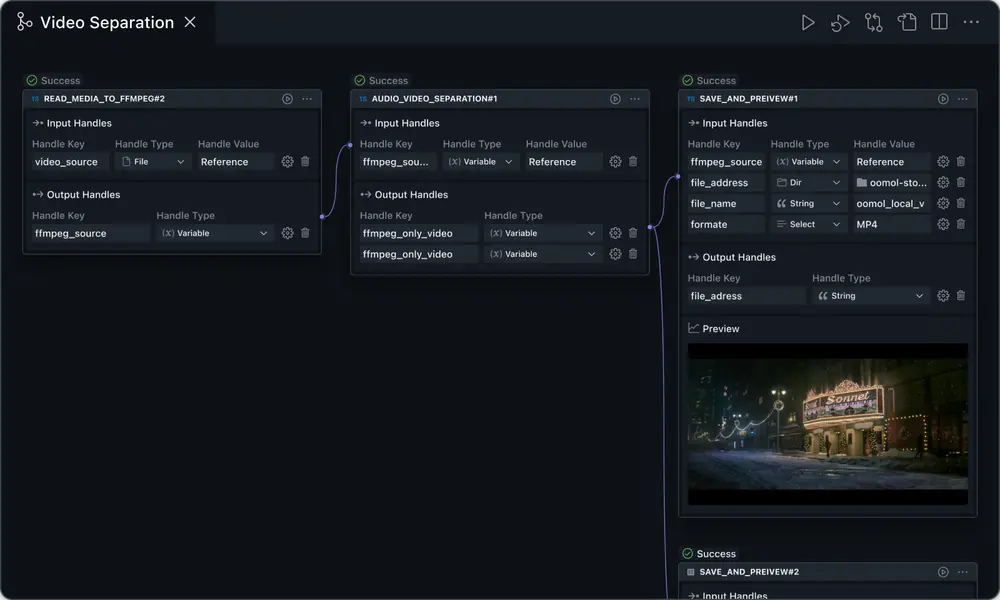
Task: Click the MP4 handle value field
Action: [x=890, y=225]
